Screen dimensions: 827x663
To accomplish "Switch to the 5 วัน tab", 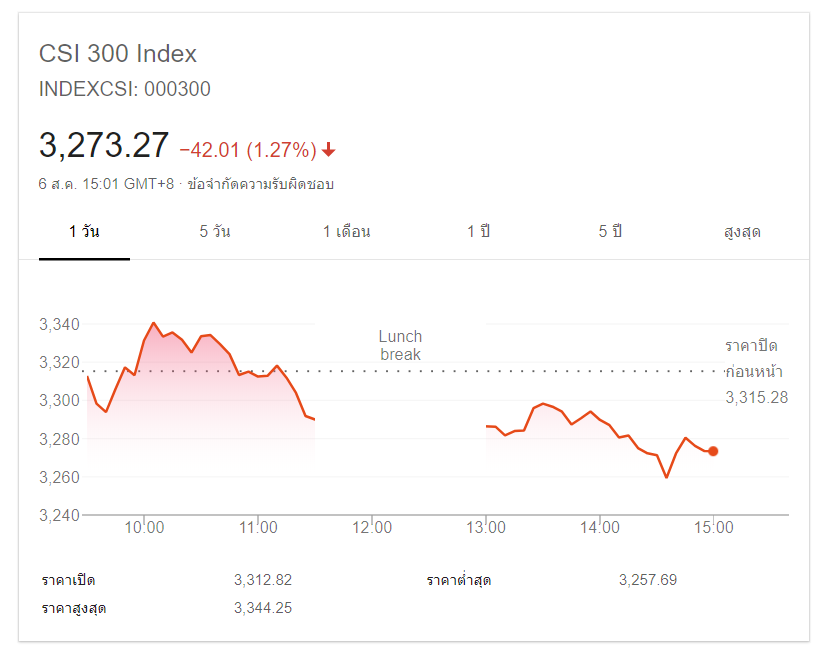I will (215, 232).
